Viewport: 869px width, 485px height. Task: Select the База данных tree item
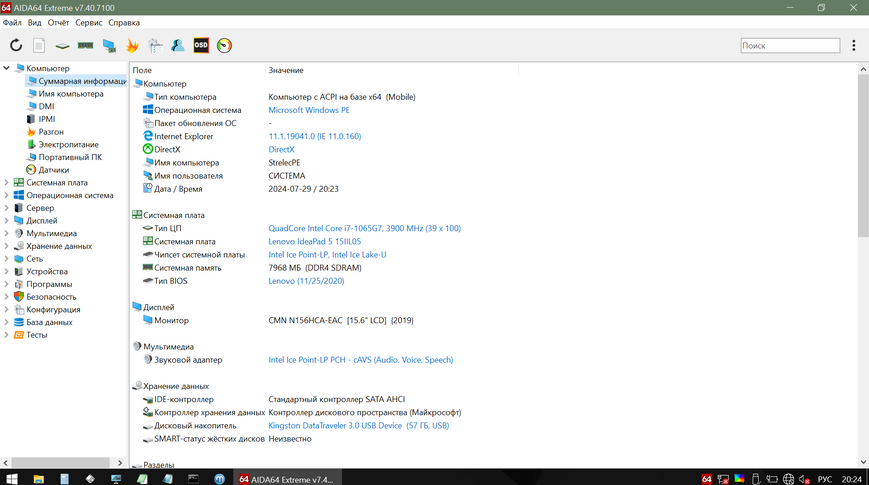coord(49,323)
